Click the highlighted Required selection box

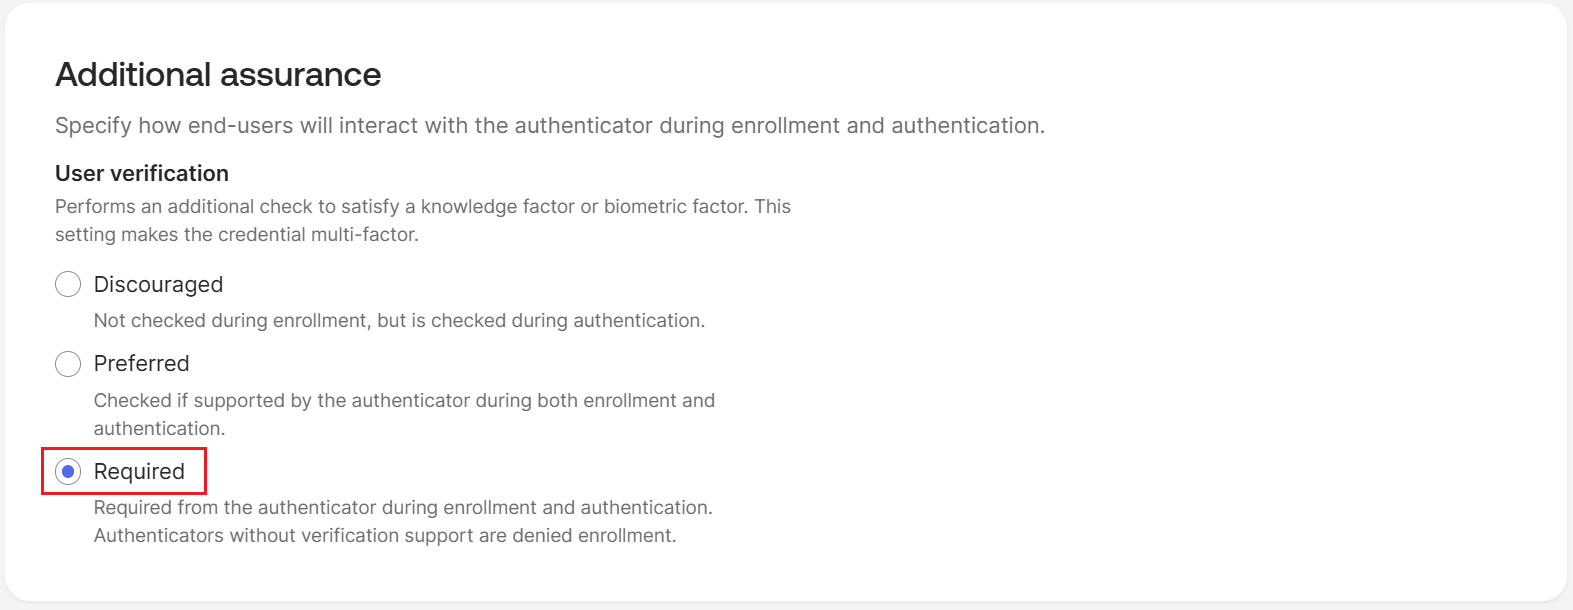pyautogui.click(x=122, y=471)
